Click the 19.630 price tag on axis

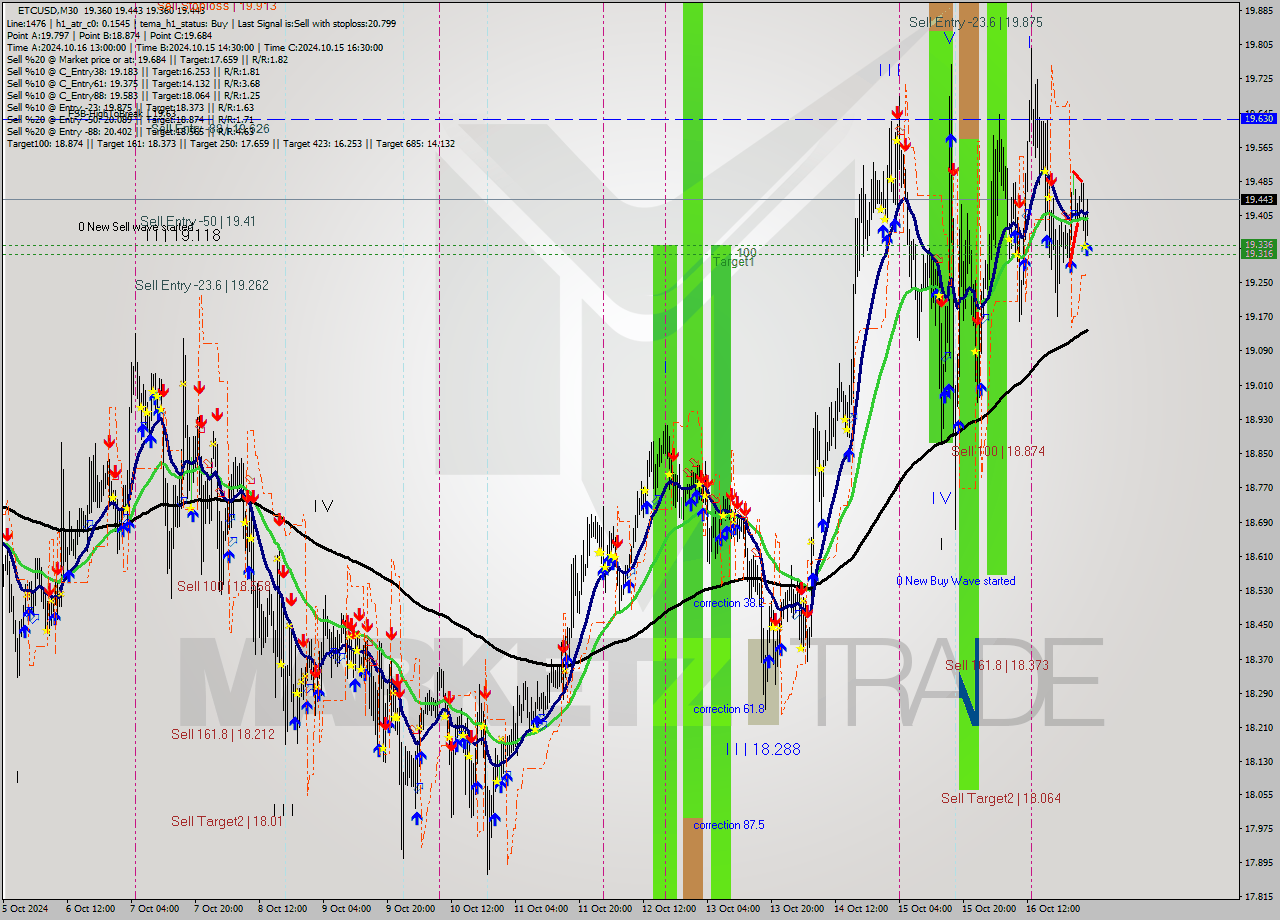(1258, 118)
